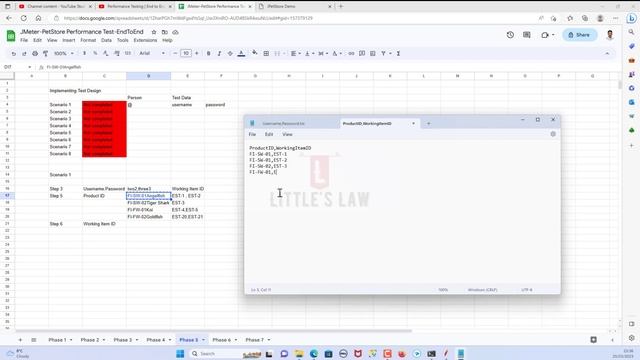Star the JMeter-PetStore spreadsheet
Viewport: 640px width, 360px height.
point(153,32)
